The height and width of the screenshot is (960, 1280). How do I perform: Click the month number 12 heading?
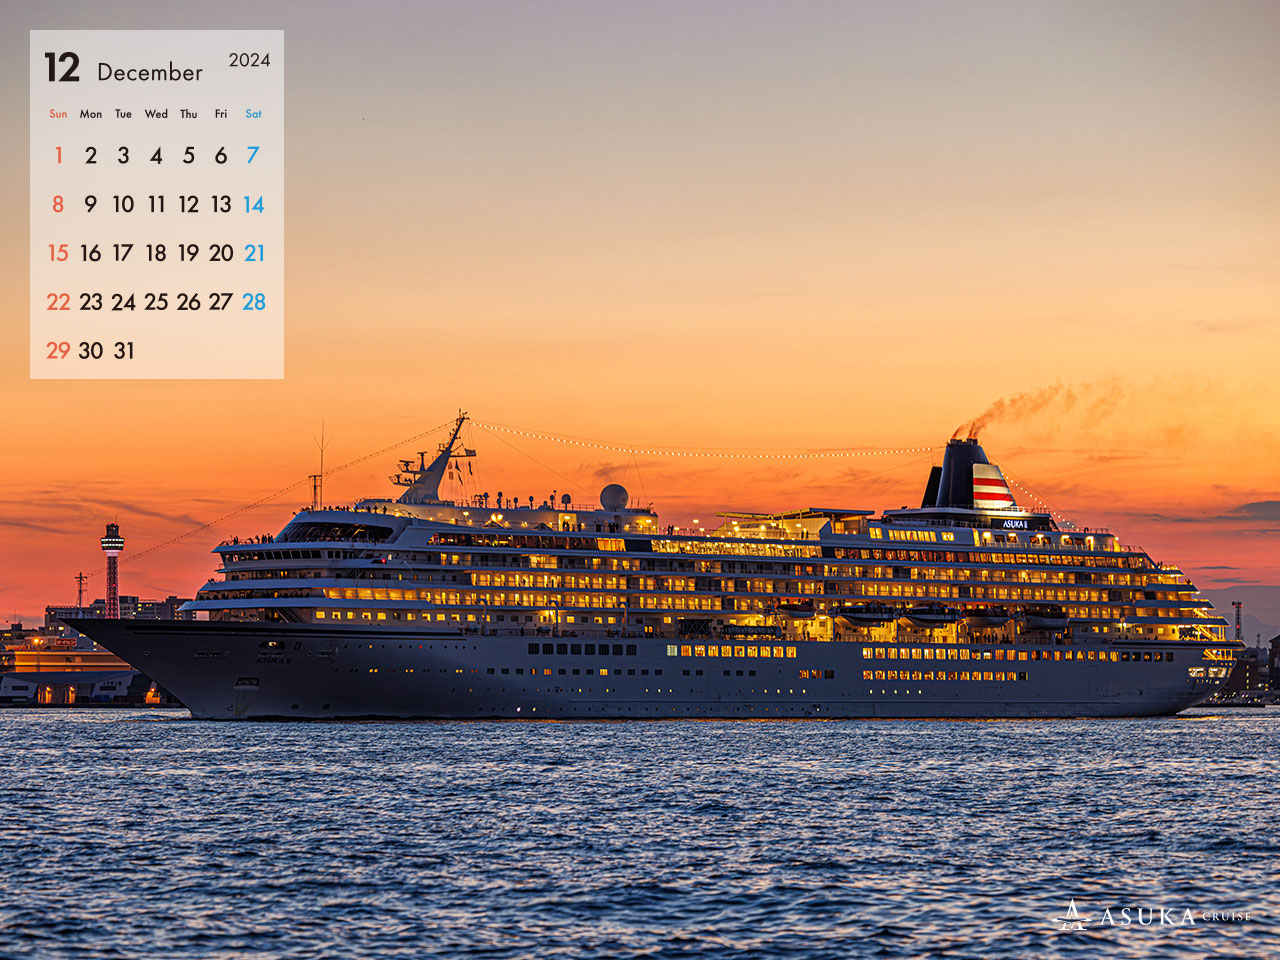(x=62, y=68)
